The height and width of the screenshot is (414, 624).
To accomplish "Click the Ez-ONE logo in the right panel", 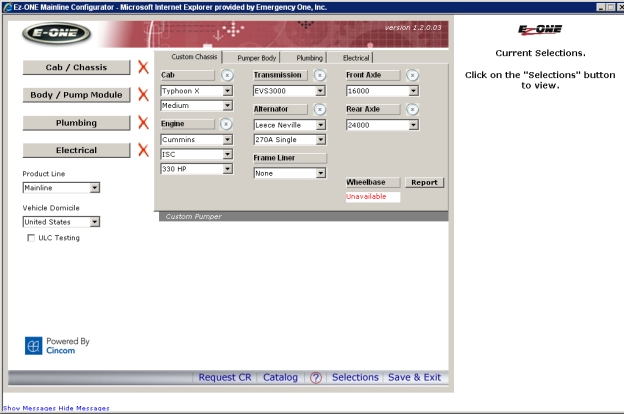I will [x=540, y=29].
